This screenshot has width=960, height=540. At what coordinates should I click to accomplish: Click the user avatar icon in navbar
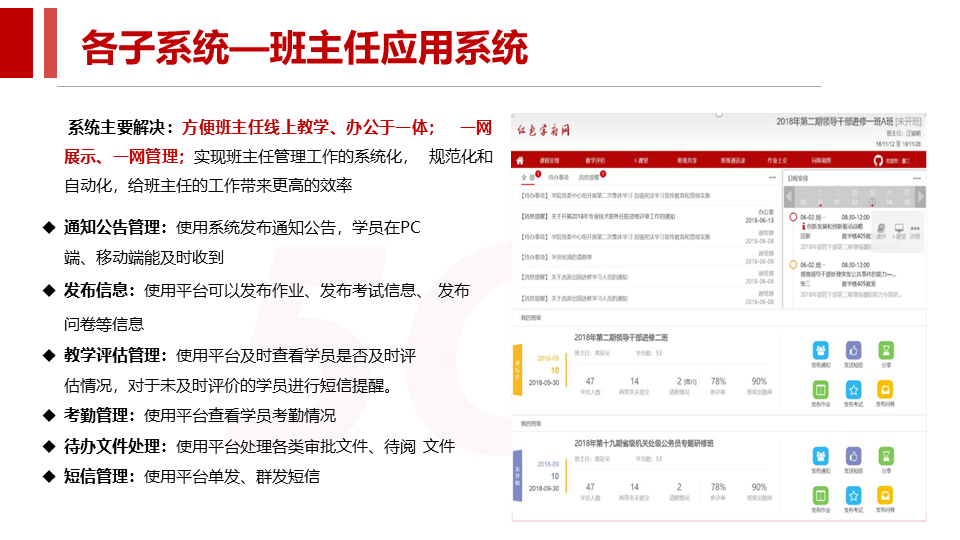879,160
